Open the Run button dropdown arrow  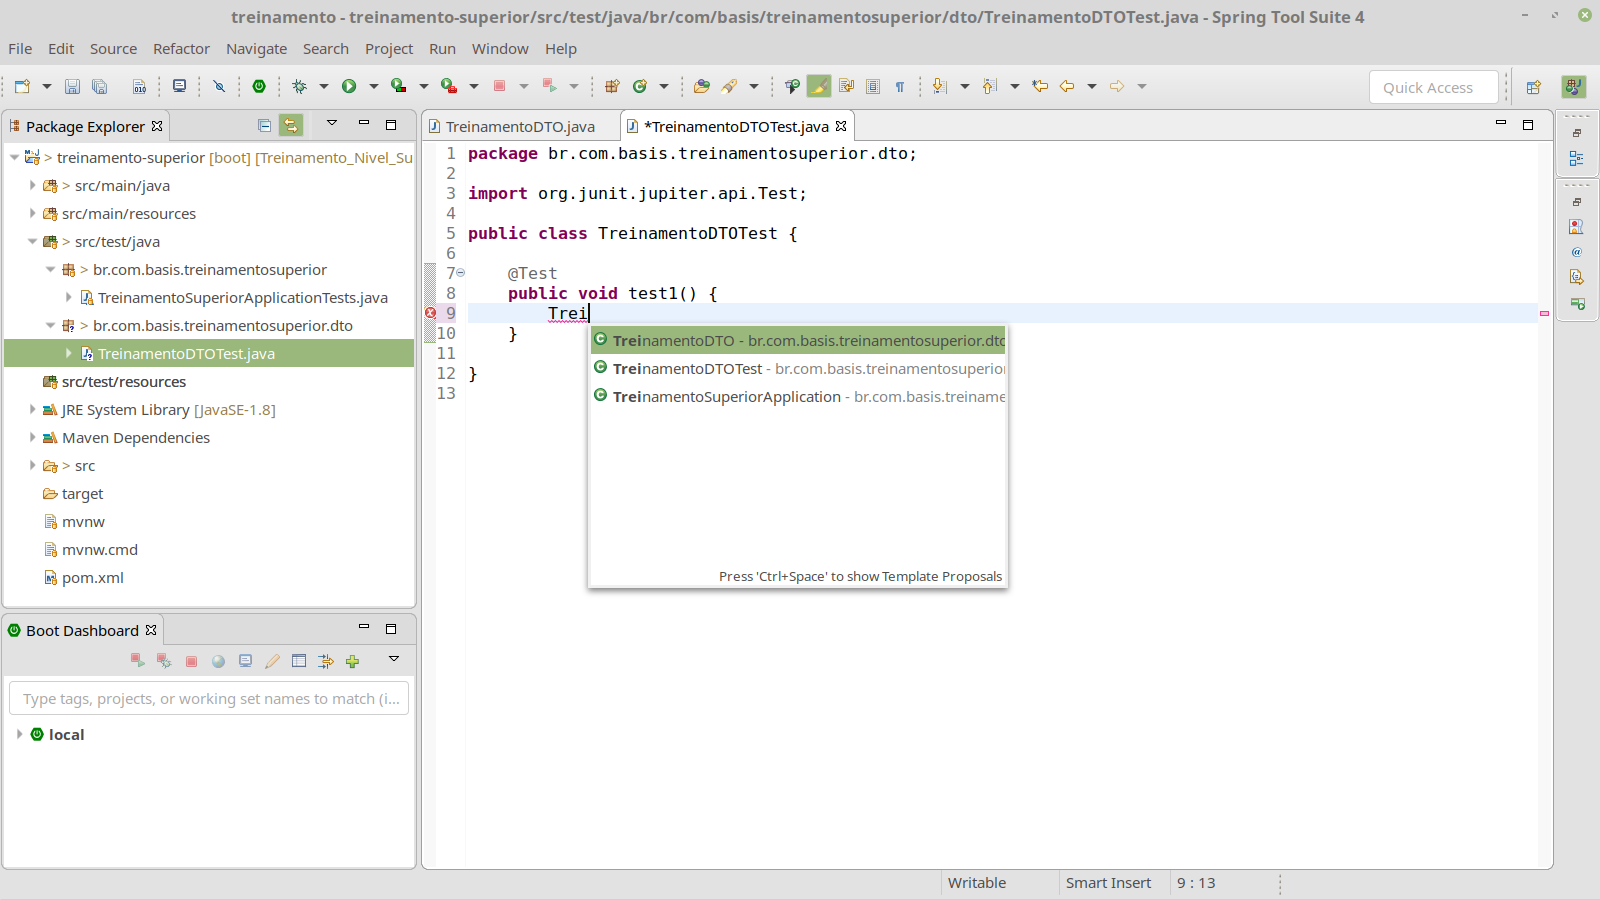(374, 87)
